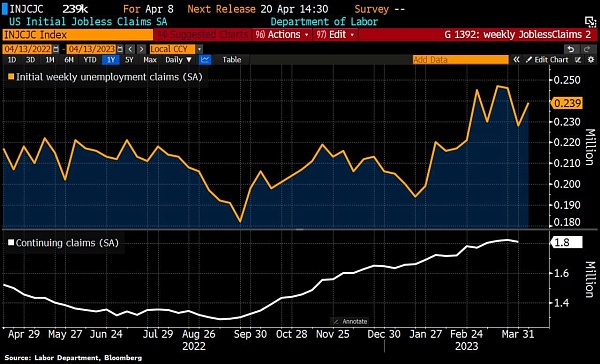Click the Add Data input field
This screenshot has width=600, height=364.
coord(461,60)
